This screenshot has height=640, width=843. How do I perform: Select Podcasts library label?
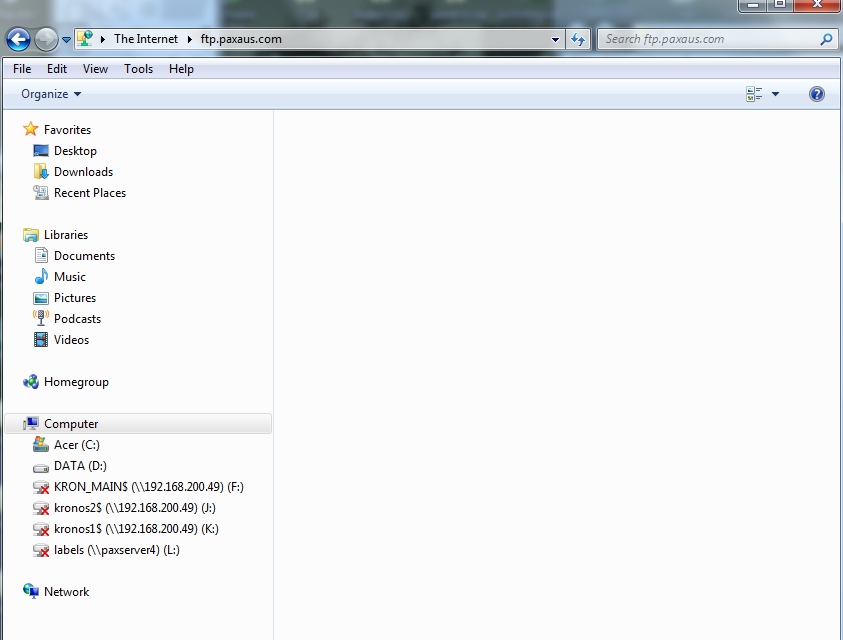pos(77,318)
